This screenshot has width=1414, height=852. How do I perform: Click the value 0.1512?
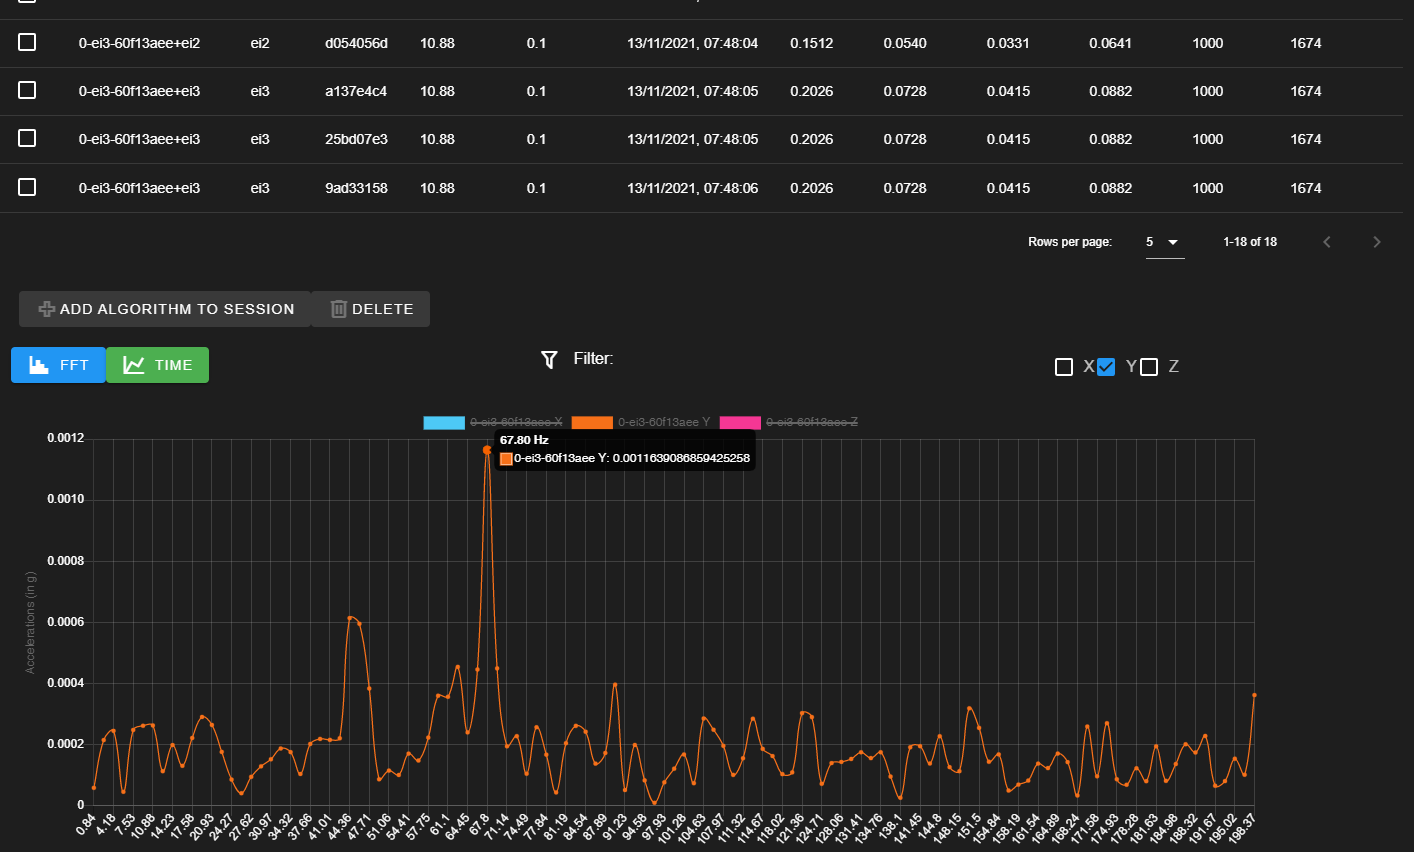coord(811,43)
